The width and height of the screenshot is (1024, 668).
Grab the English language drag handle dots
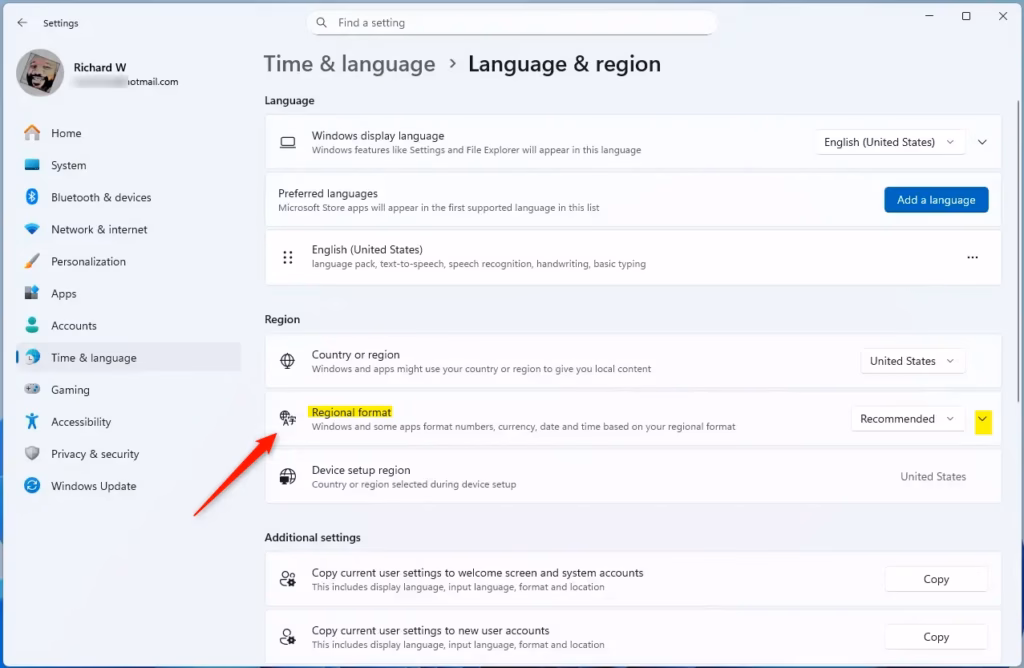pyautogui.click(x=287, y=257)
